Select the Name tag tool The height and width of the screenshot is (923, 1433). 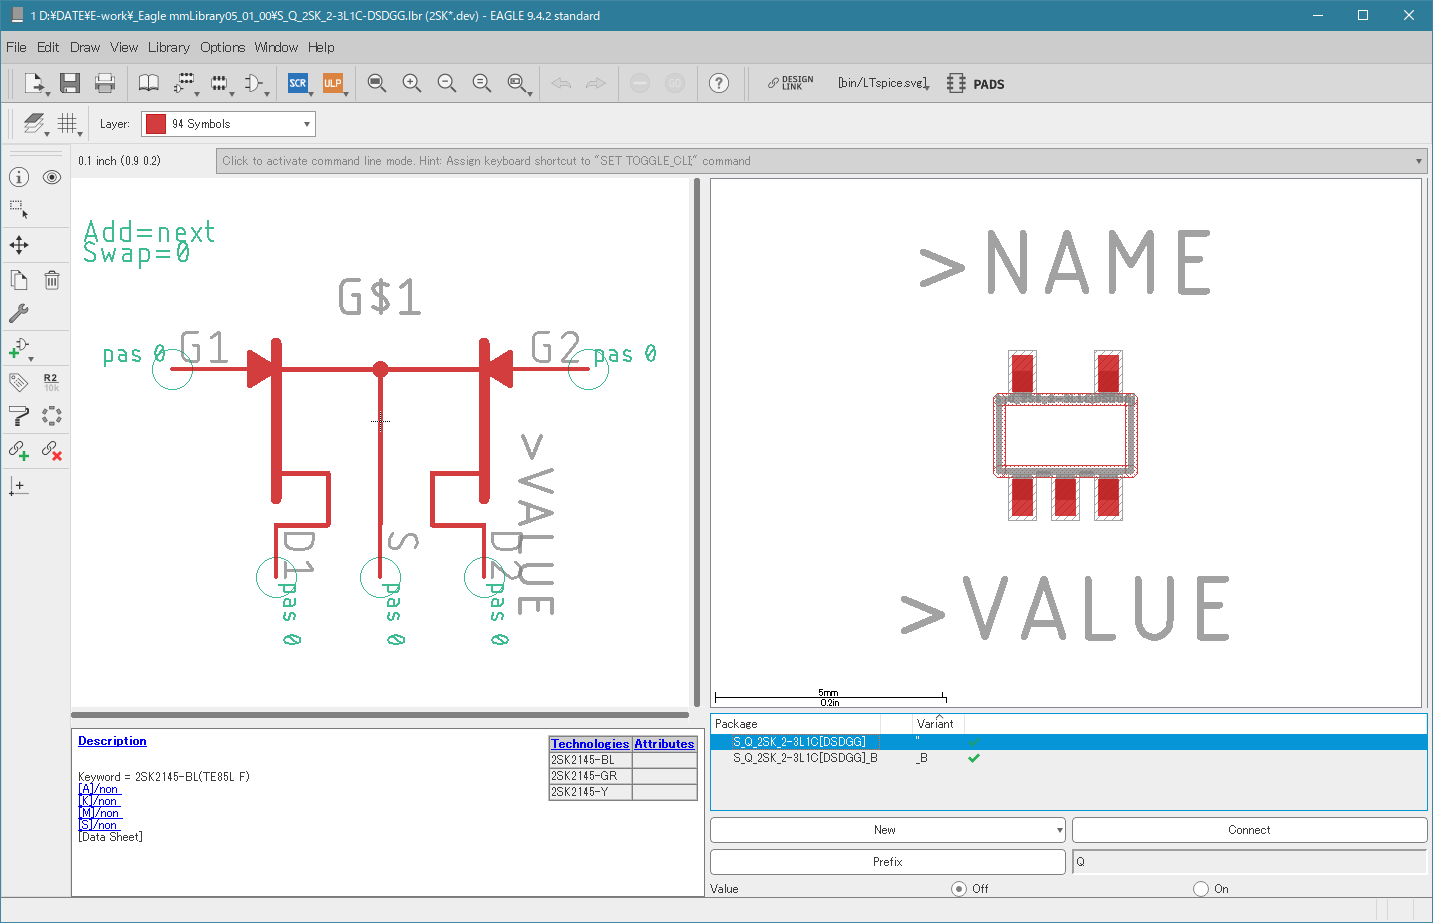pos(19,382)
